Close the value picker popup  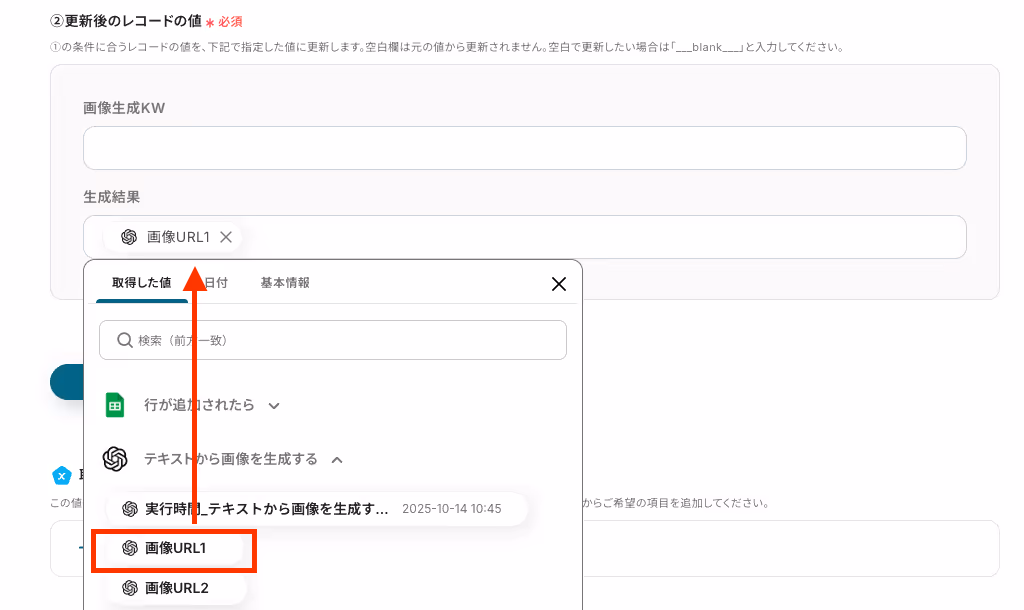(558, 284)
